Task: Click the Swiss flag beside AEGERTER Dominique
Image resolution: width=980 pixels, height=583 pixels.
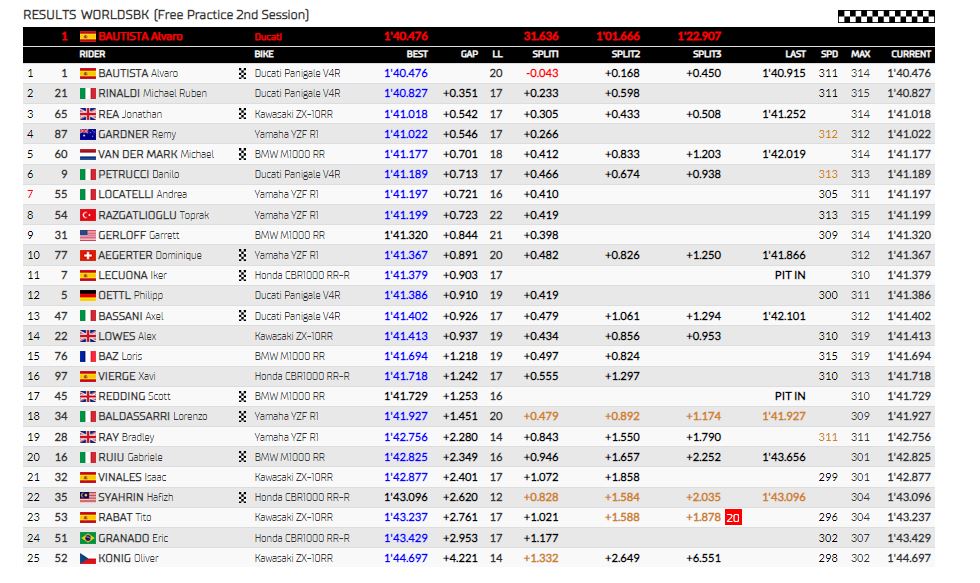Action: 88,256
